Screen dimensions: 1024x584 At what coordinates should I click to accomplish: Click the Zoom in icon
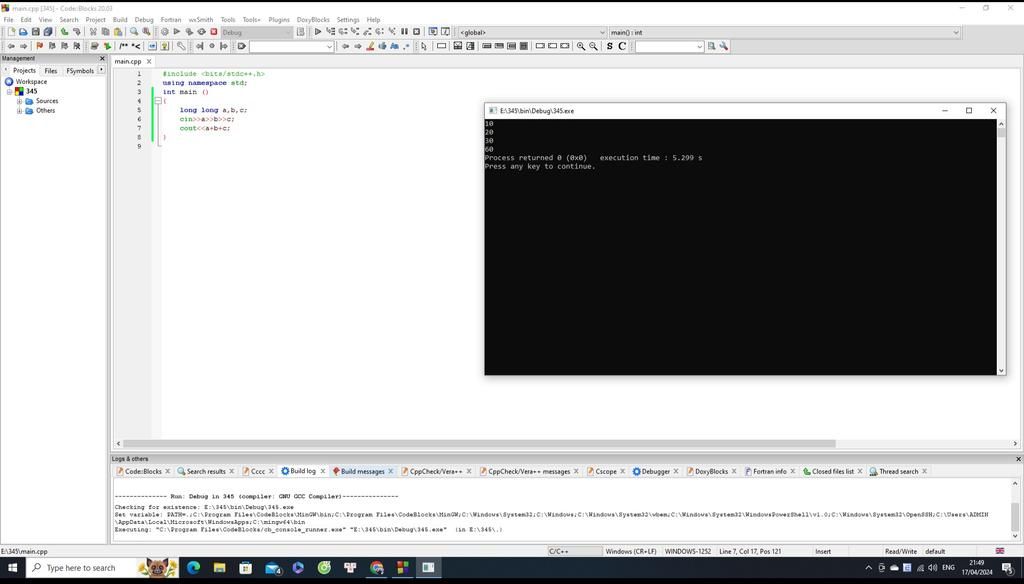(581, 46)
